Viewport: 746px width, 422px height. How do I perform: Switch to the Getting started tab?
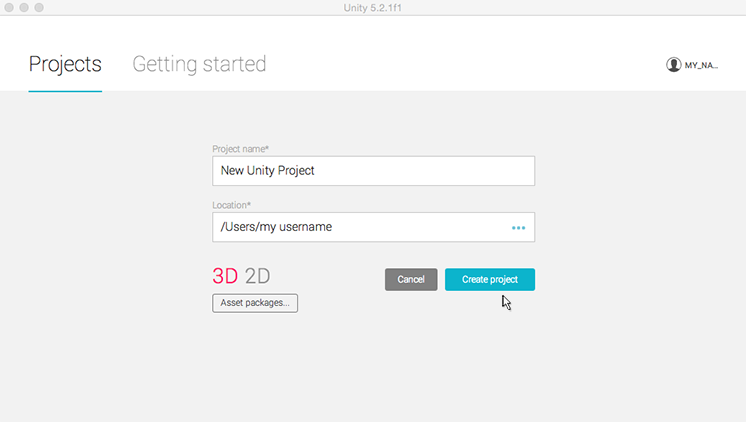point(199,64)
